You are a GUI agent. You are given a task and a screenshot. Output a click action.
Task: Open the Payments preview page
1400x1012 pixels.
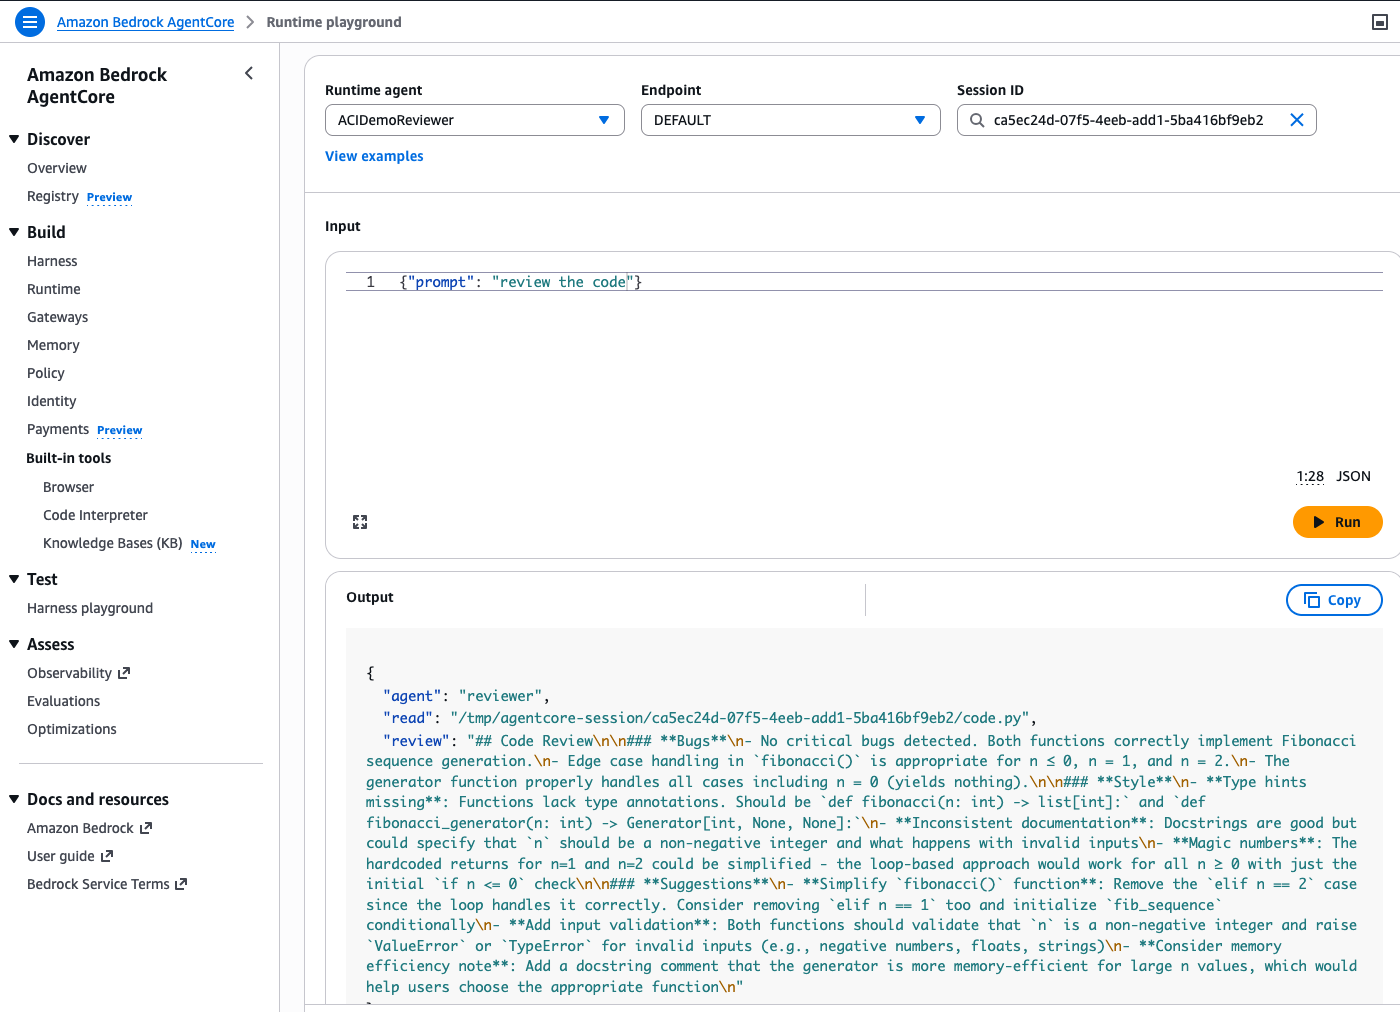pos(58,429)
